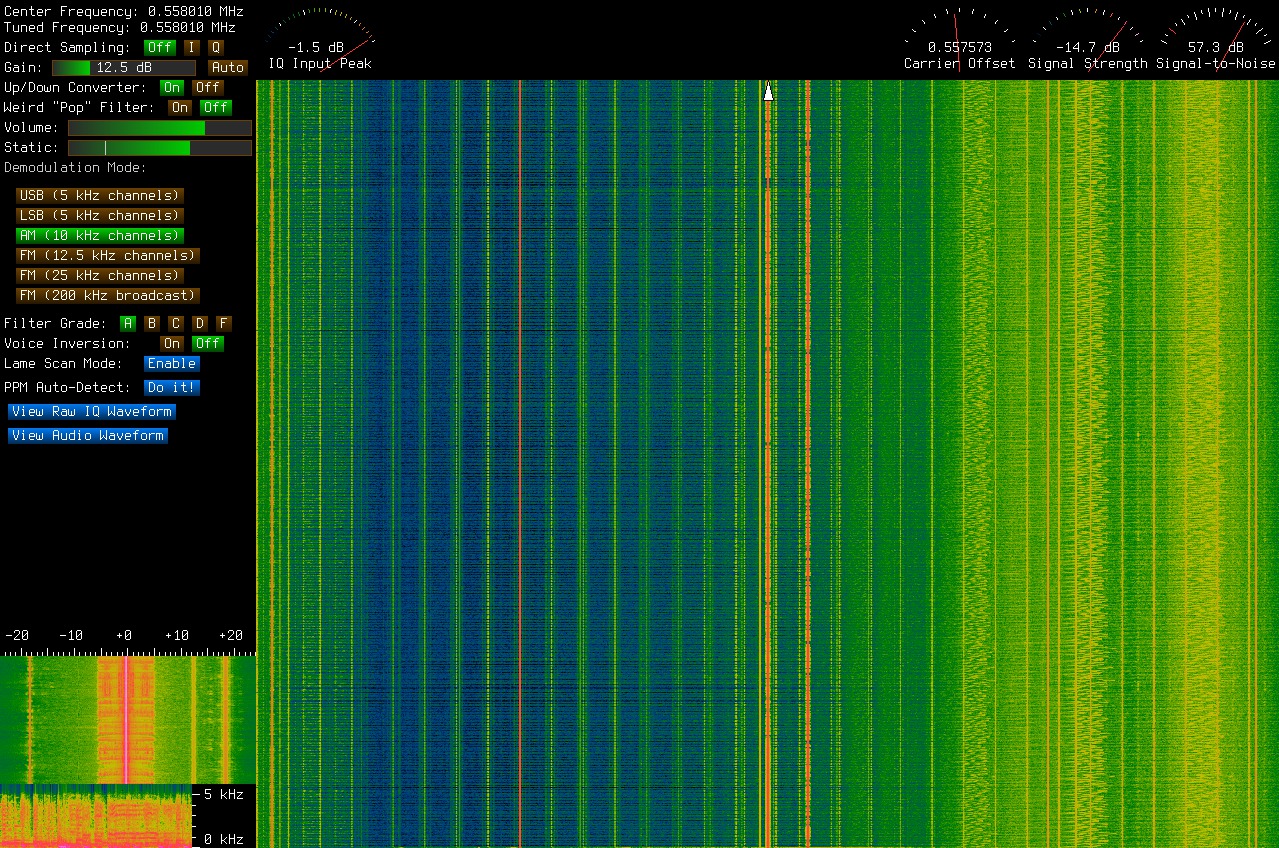Set Filter Grade to D
This screenshot has height=848, width=1279.
[x=199, y=323]
